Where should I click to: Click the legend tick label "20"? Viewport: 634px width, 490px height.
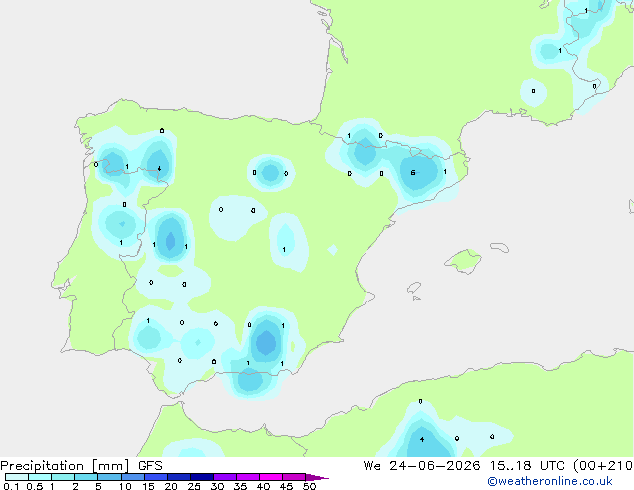171,486
